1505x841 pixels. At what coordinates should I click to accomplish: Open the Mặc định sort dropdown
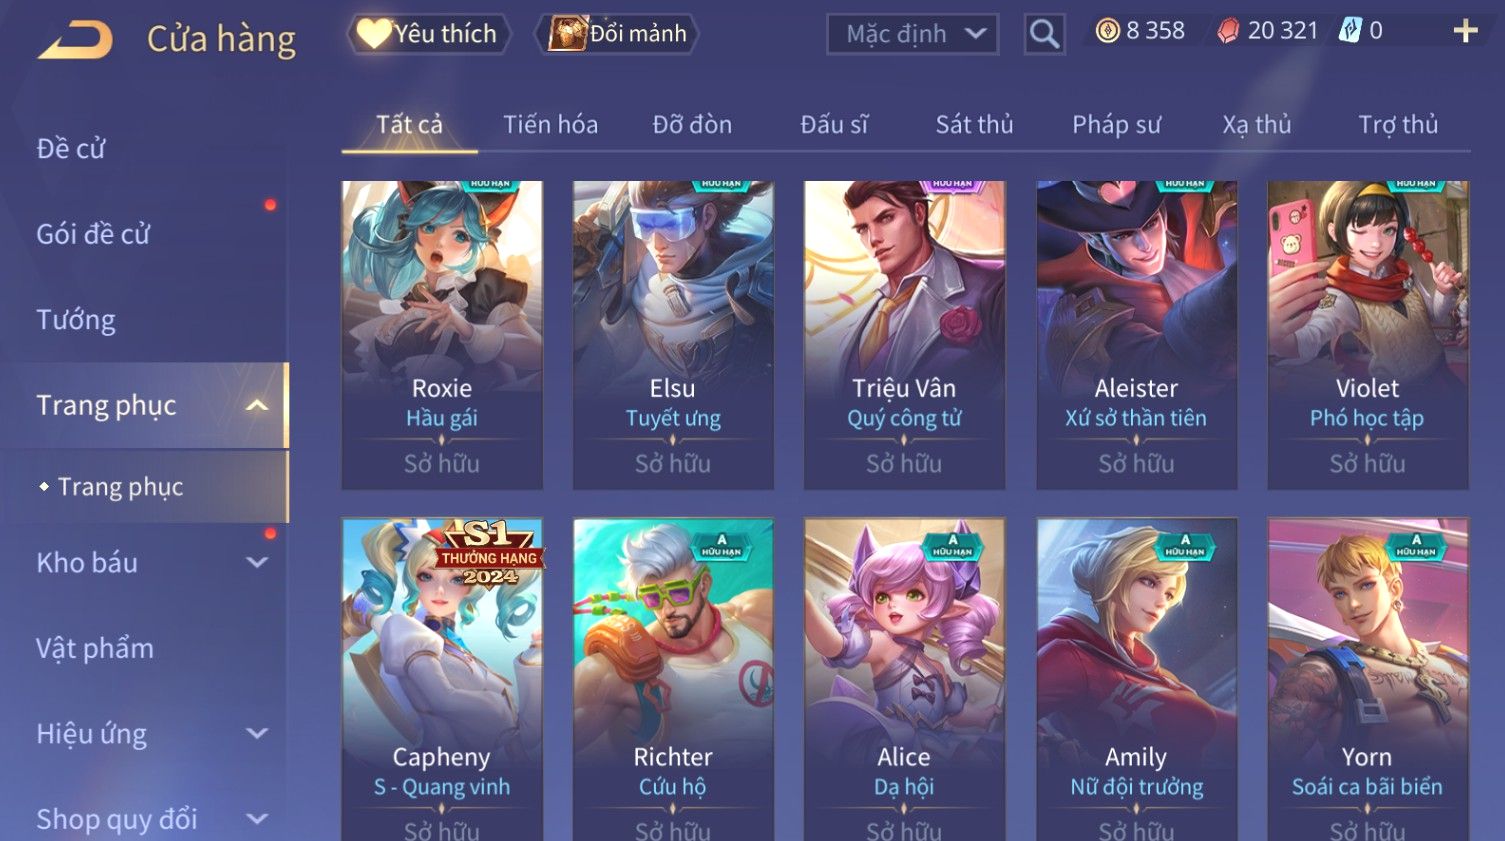913,34
